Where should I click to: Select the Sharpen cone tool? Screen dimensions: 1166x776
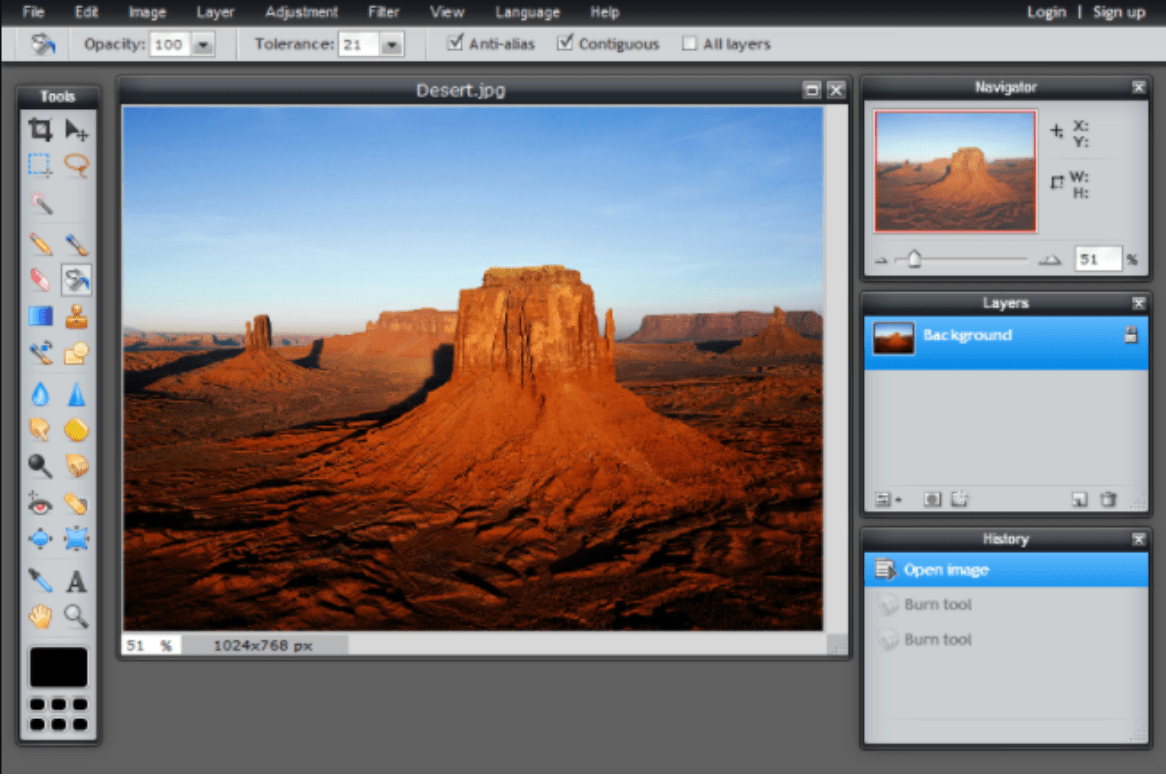pos(76,394)
